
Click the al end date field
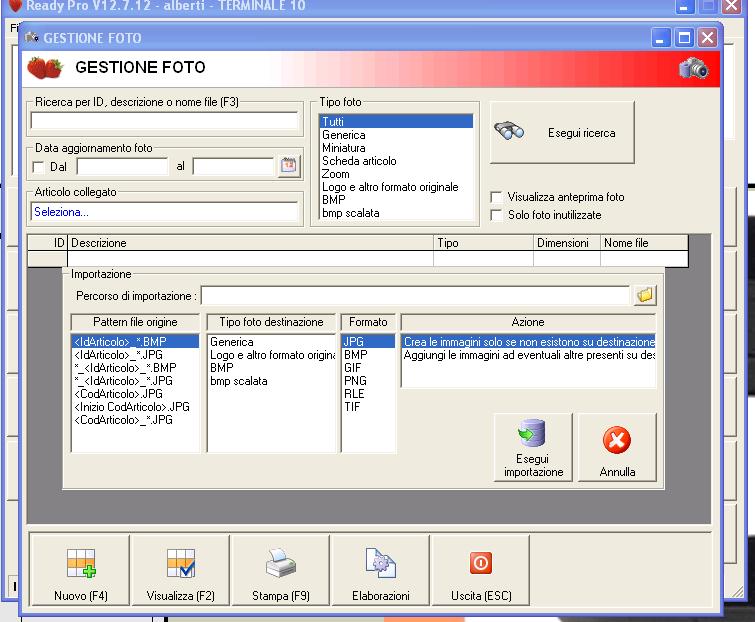[234, 167]
